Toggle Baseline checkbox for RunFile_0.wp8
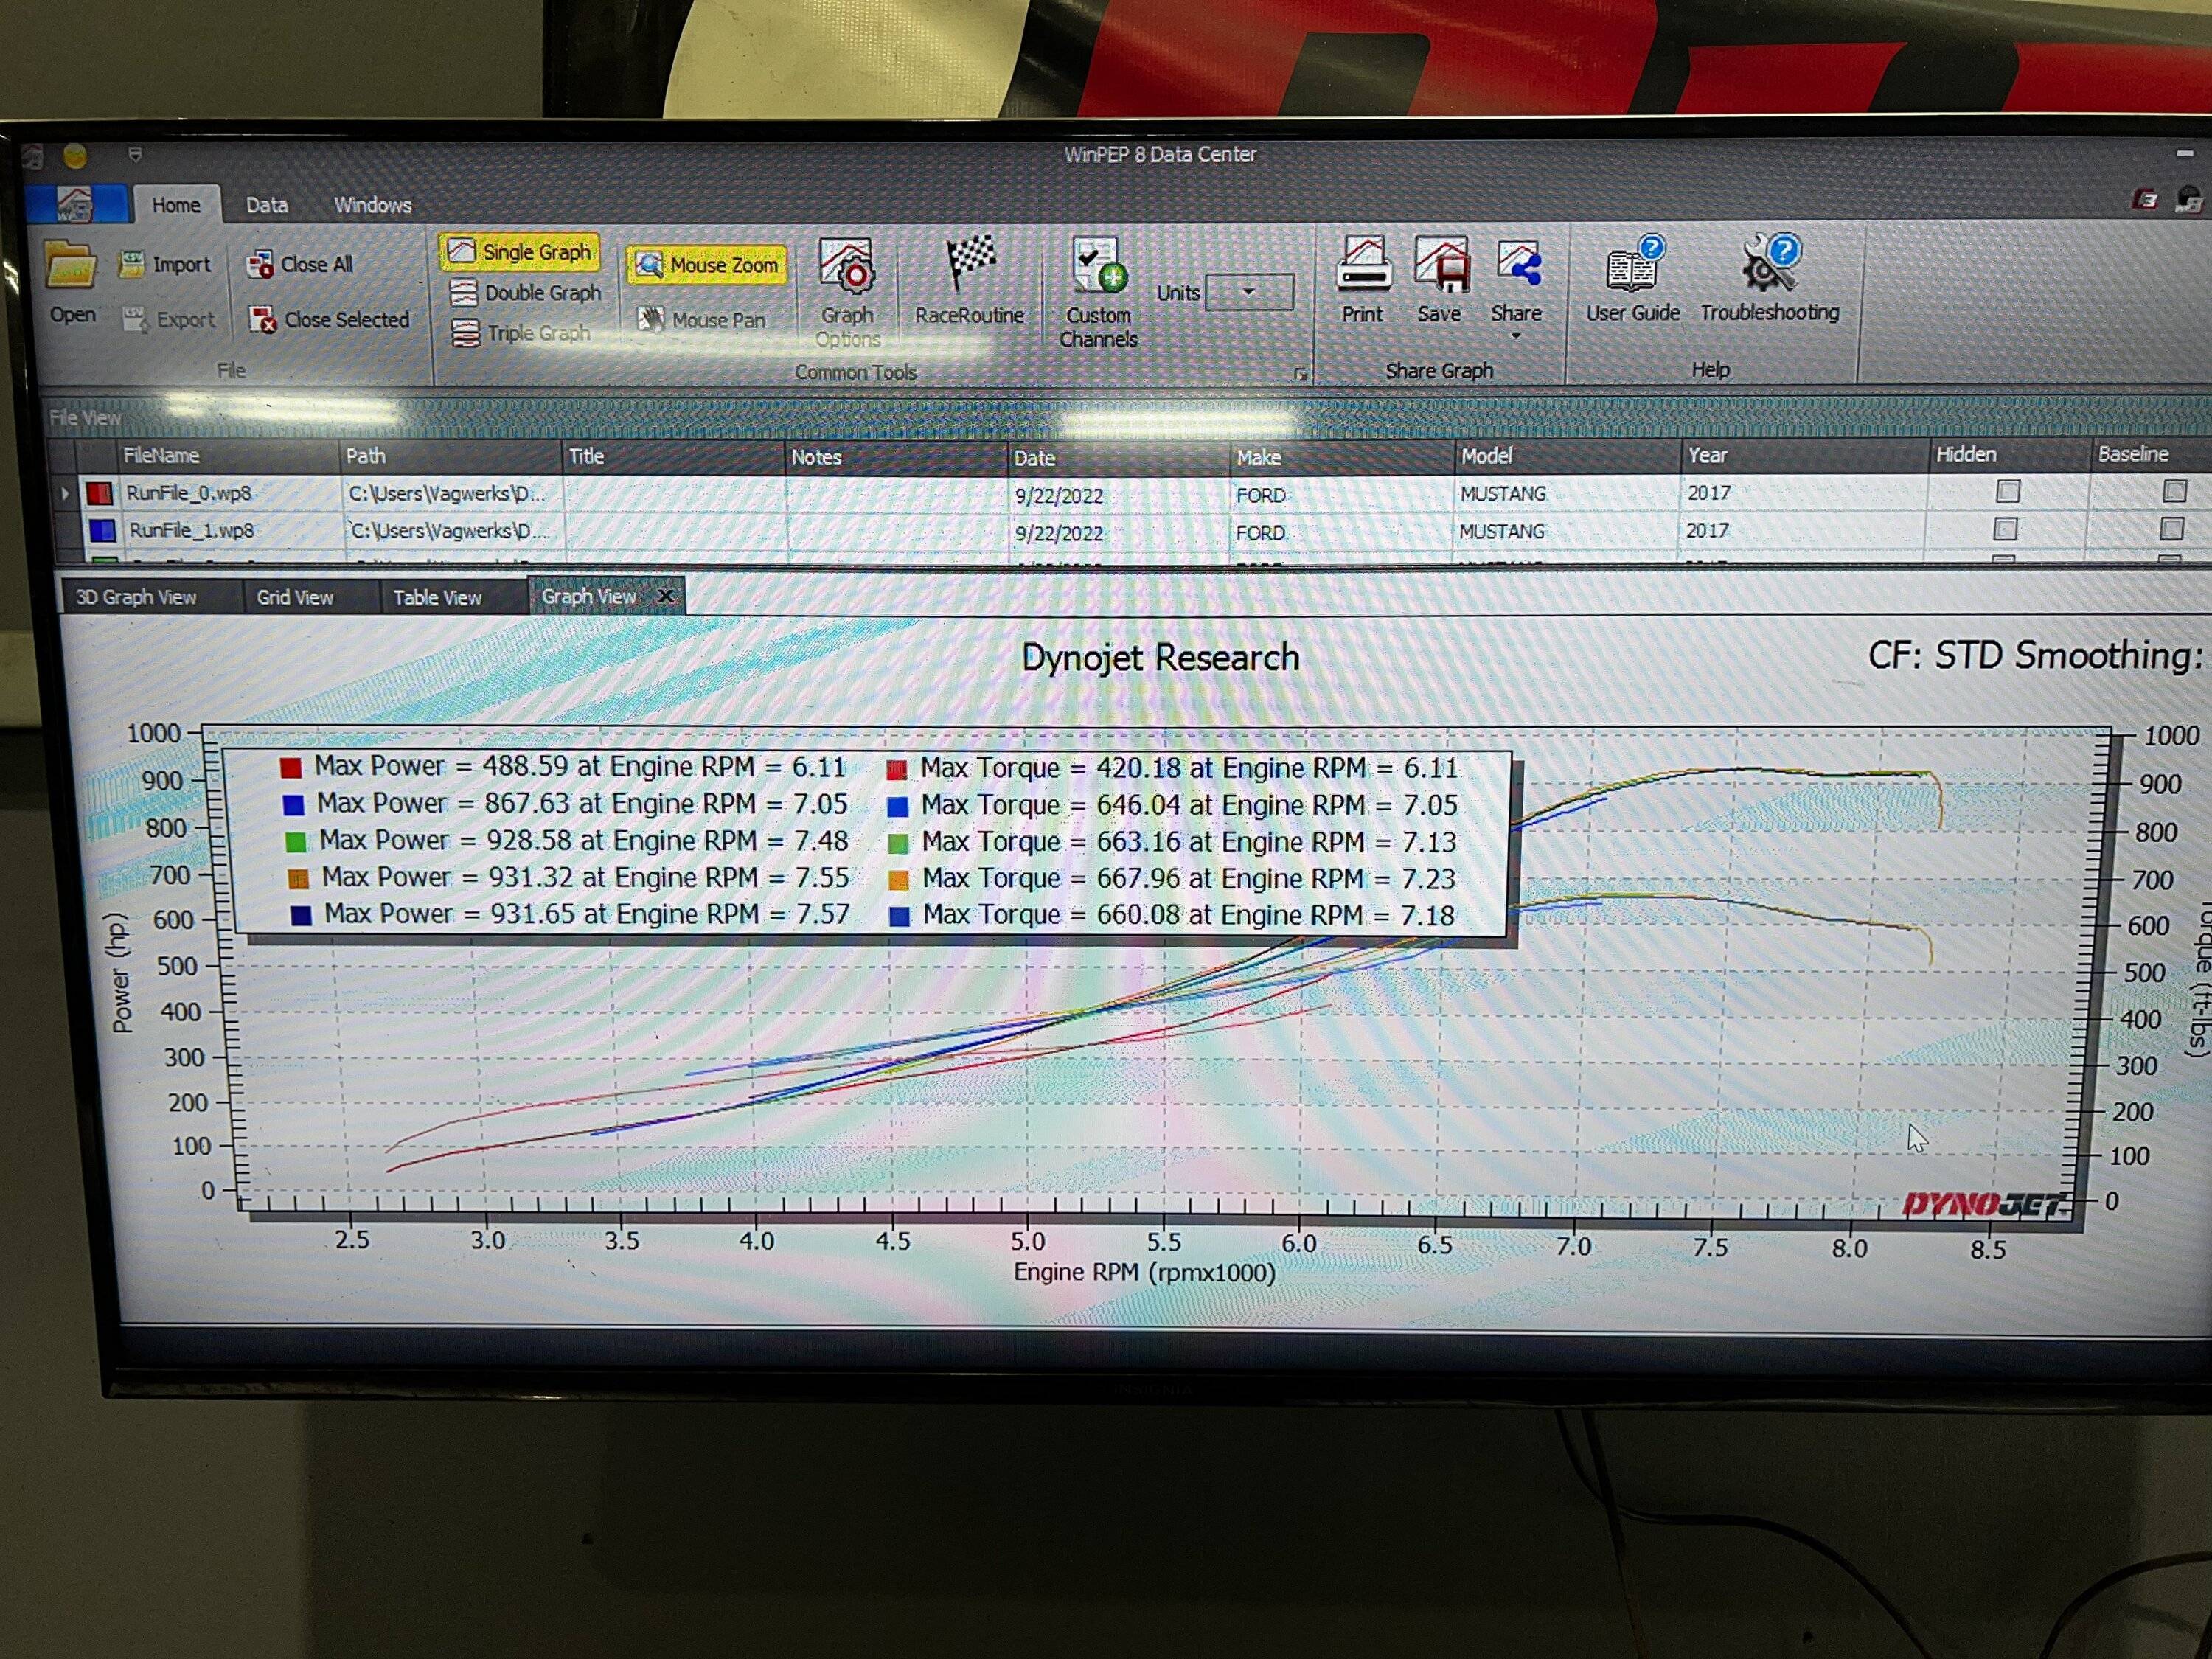Image resolution: width=2212 pixels, height=1659 pixels. pyautogui.click(x=2175, y=491)
